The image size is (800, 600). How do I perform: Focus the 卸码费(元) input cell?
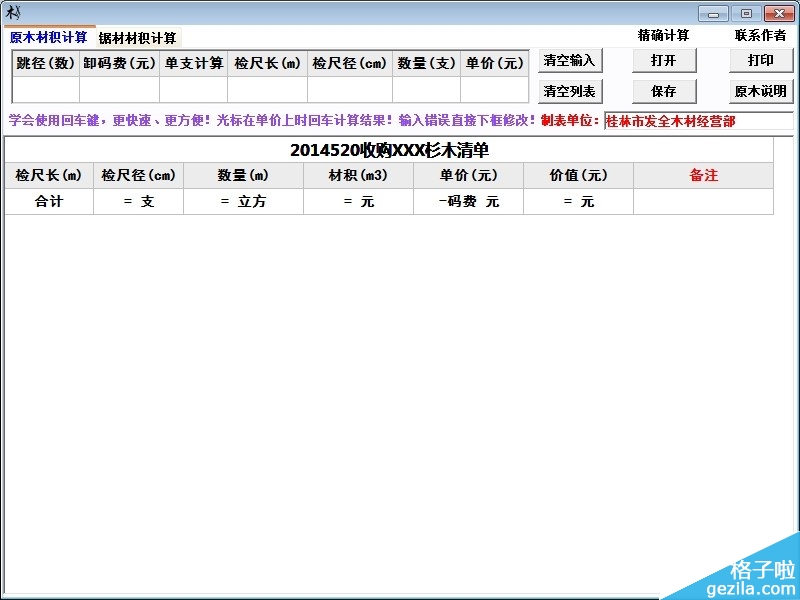tap(119, 89)
